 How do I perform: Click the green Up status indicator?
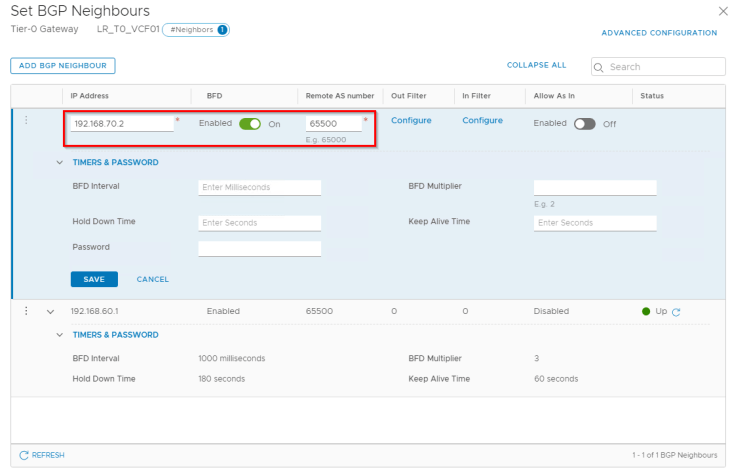pyautogui.click(x=646, y=311)
